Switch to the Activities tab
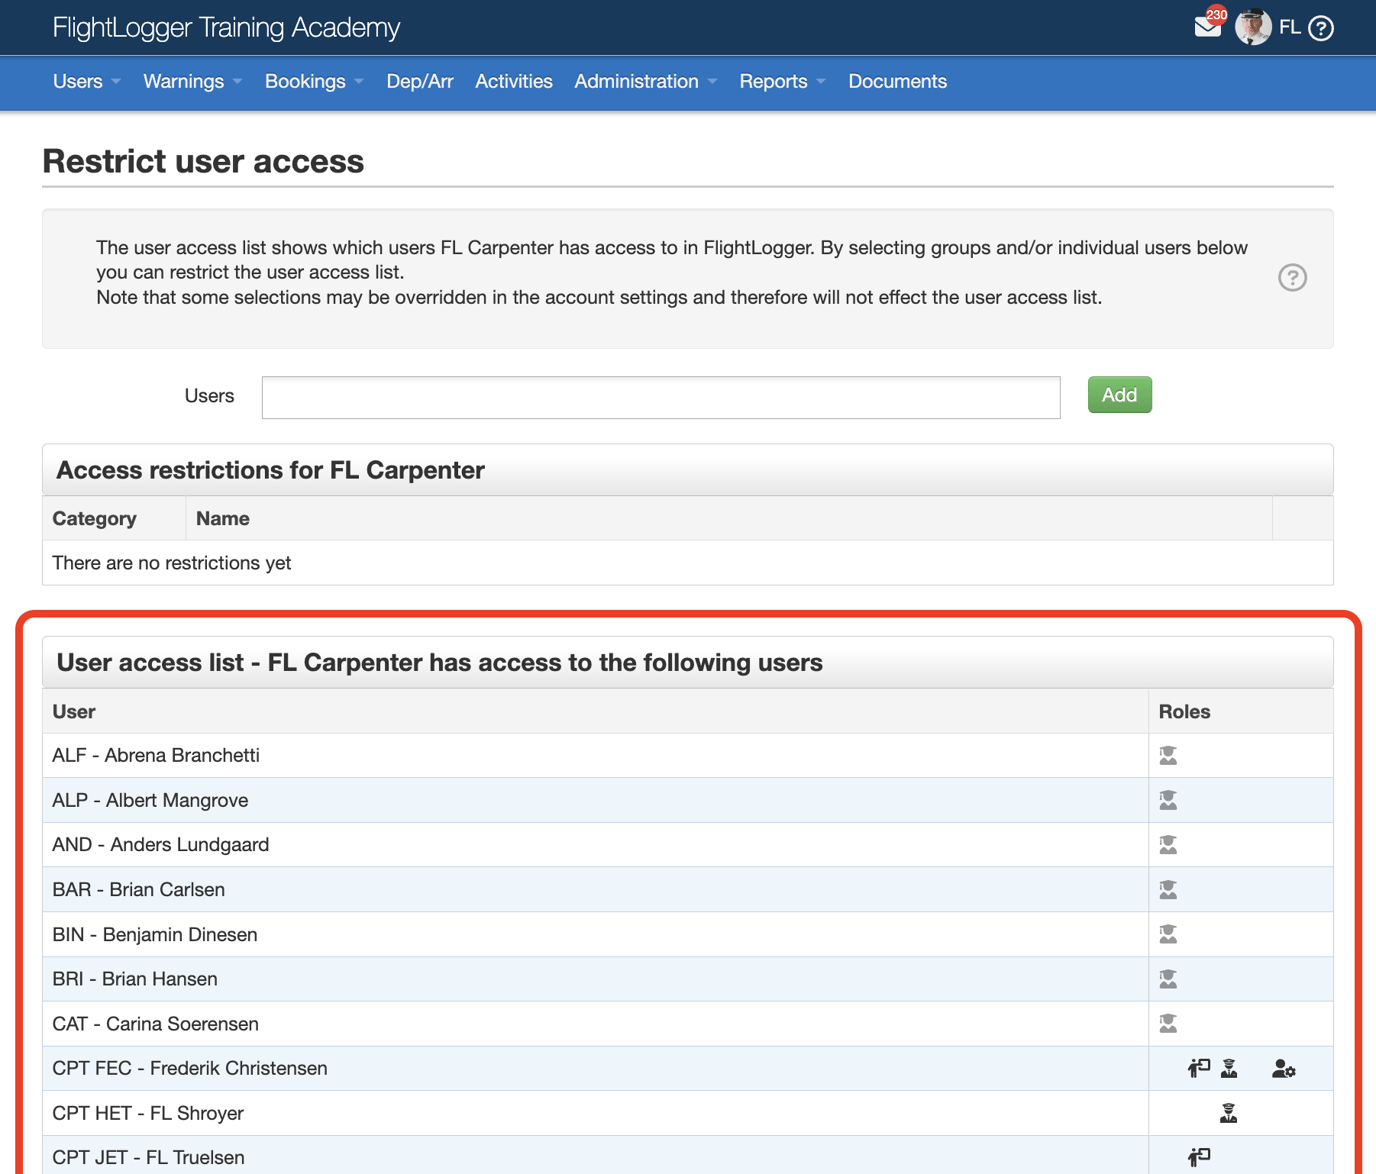Screen dimensions: 1376x1174 click(x=513, y=82)
